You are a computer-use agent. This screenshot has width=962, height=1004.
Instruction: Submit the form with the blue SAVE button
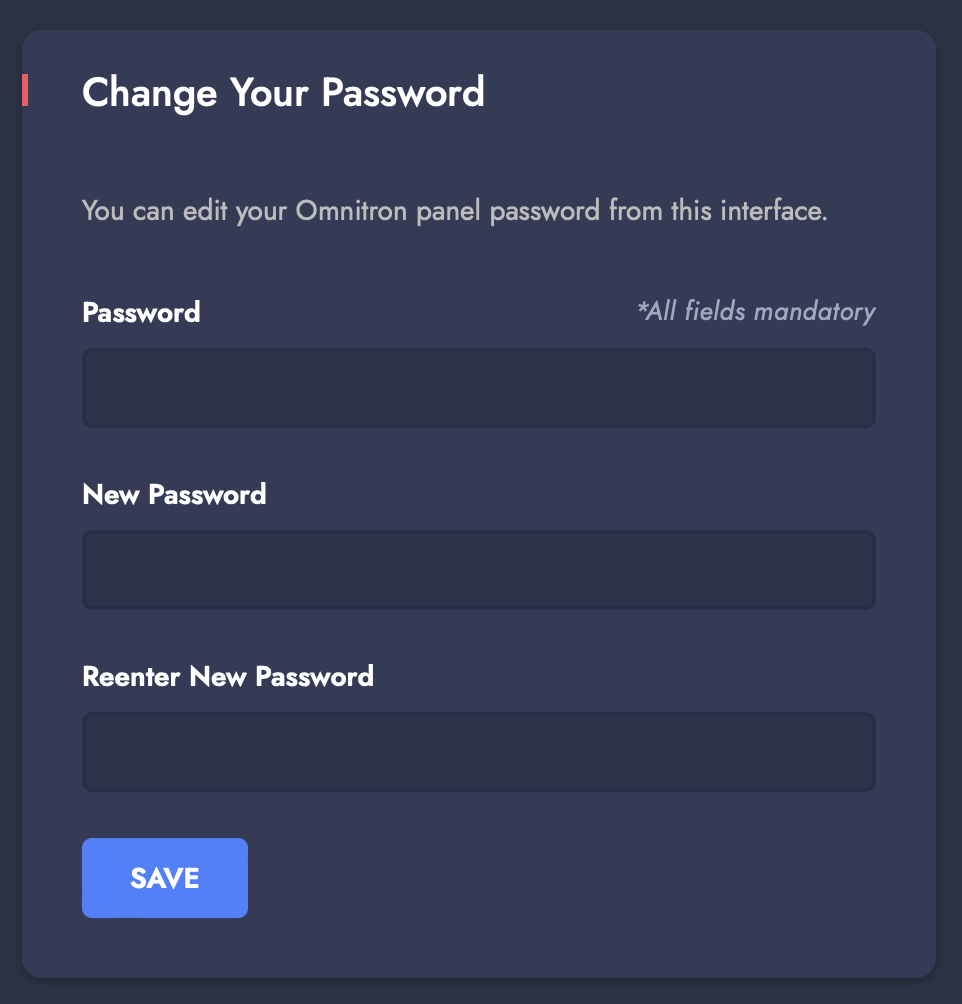pos(165,878)
